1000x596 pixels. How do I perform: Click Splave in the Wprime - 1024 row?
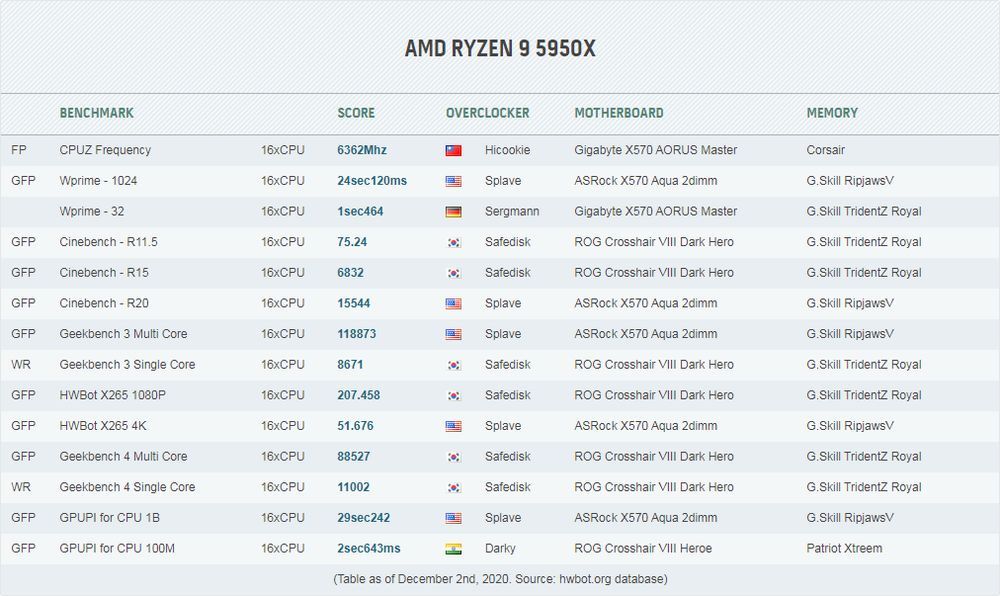tap(503, 180)
